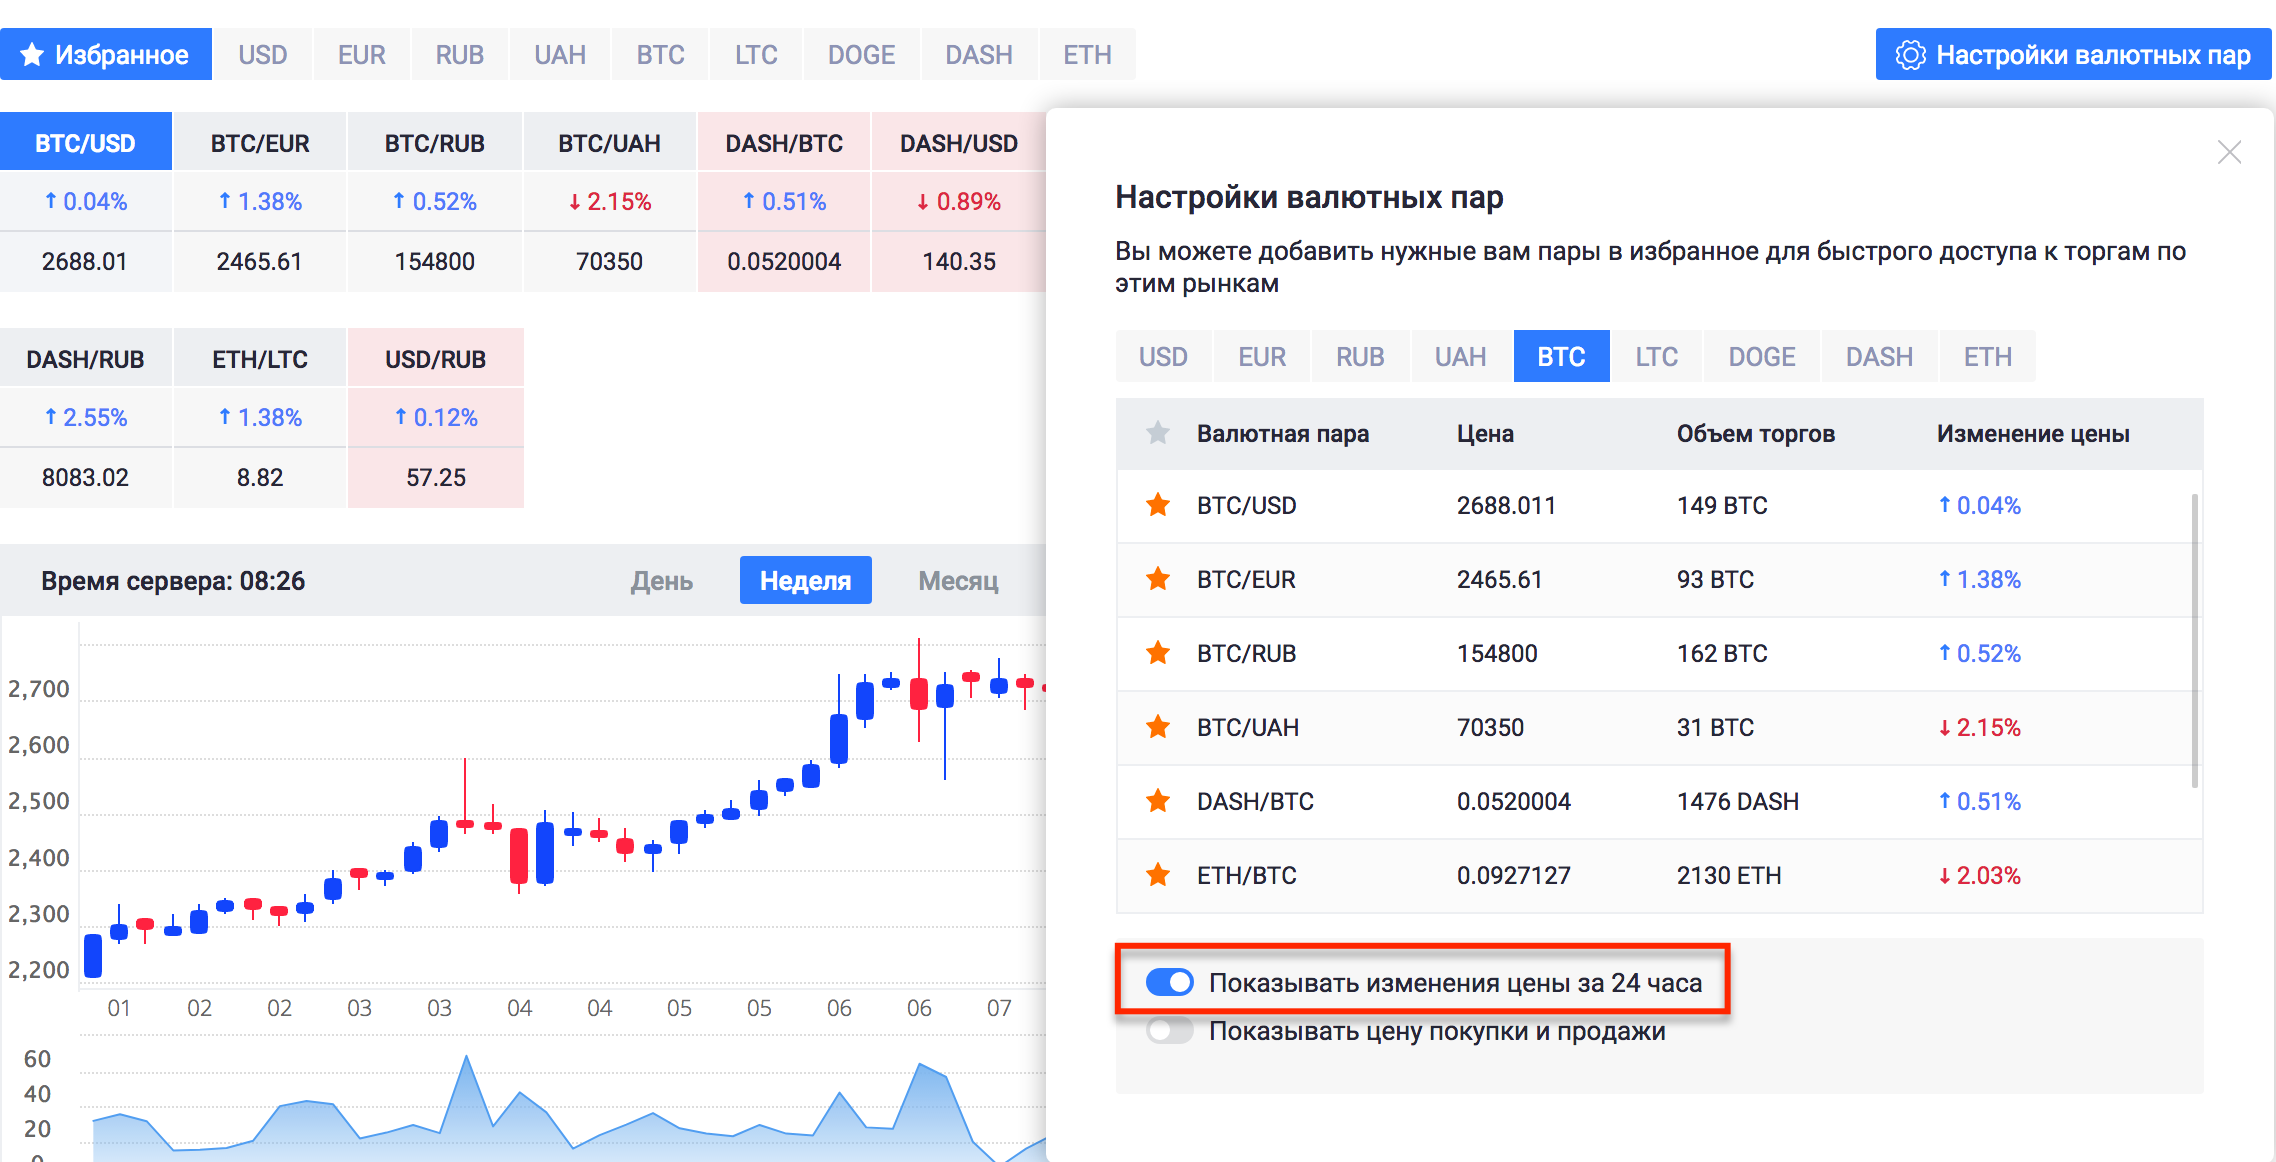
Task: Toggle the star beside BTC/UAH row
Action: 1158,727
